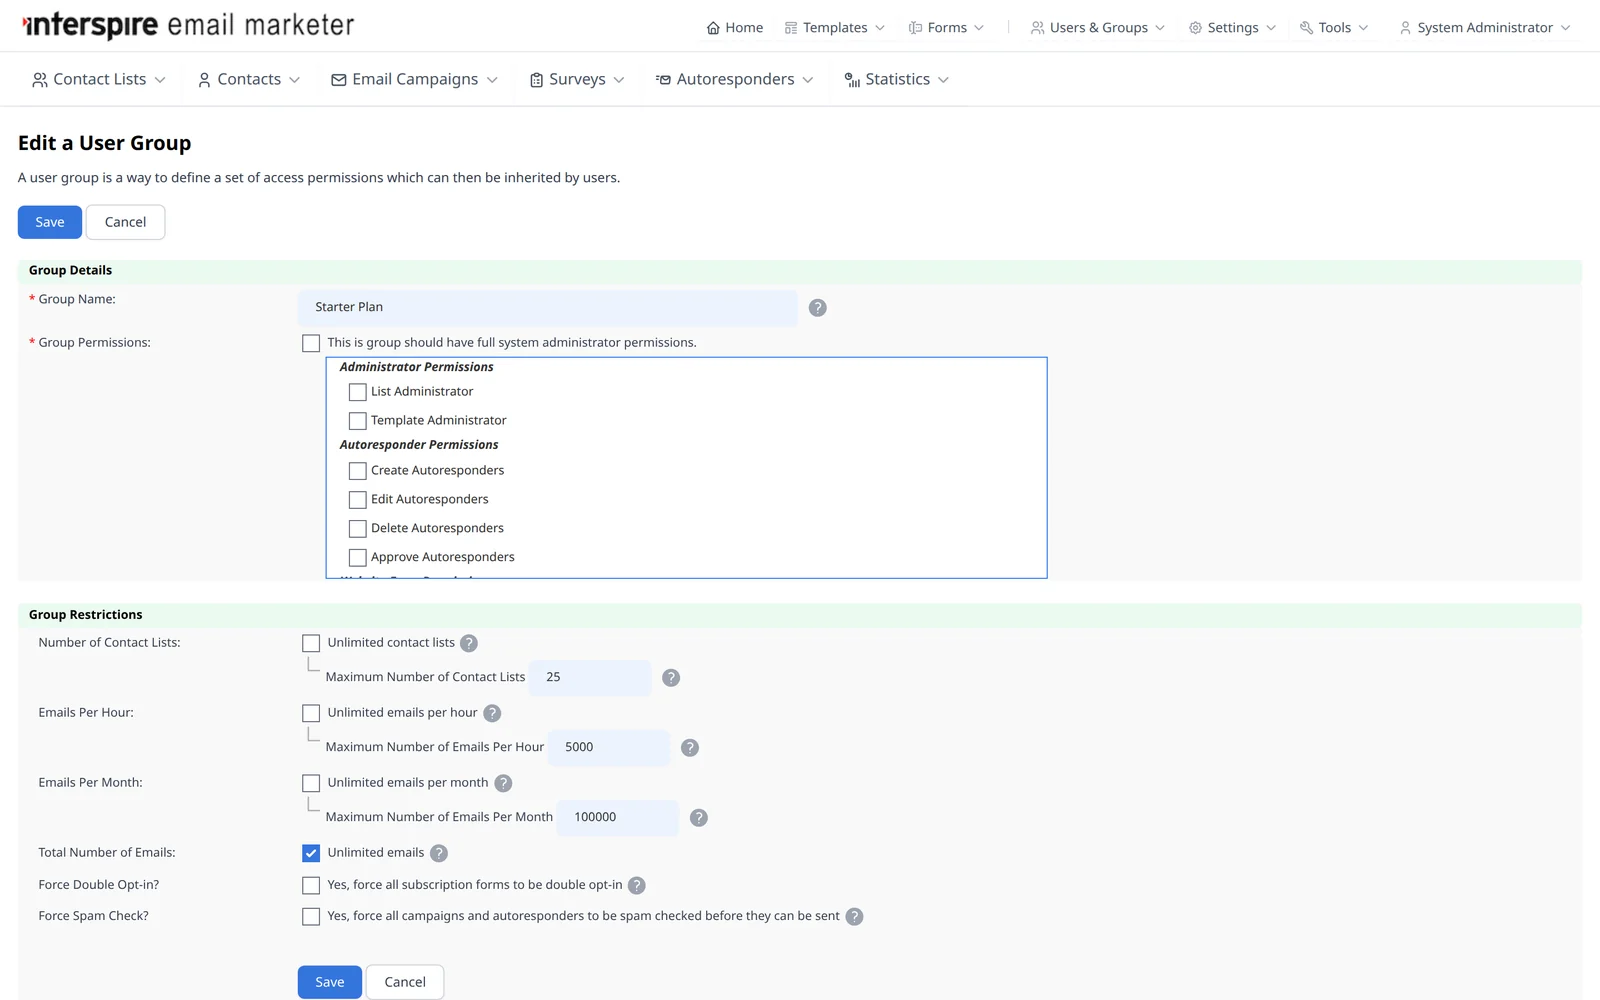Uncheck the Unlimited emails checkbox
The image size is (1600, 1000).
(x=311, y=853)
